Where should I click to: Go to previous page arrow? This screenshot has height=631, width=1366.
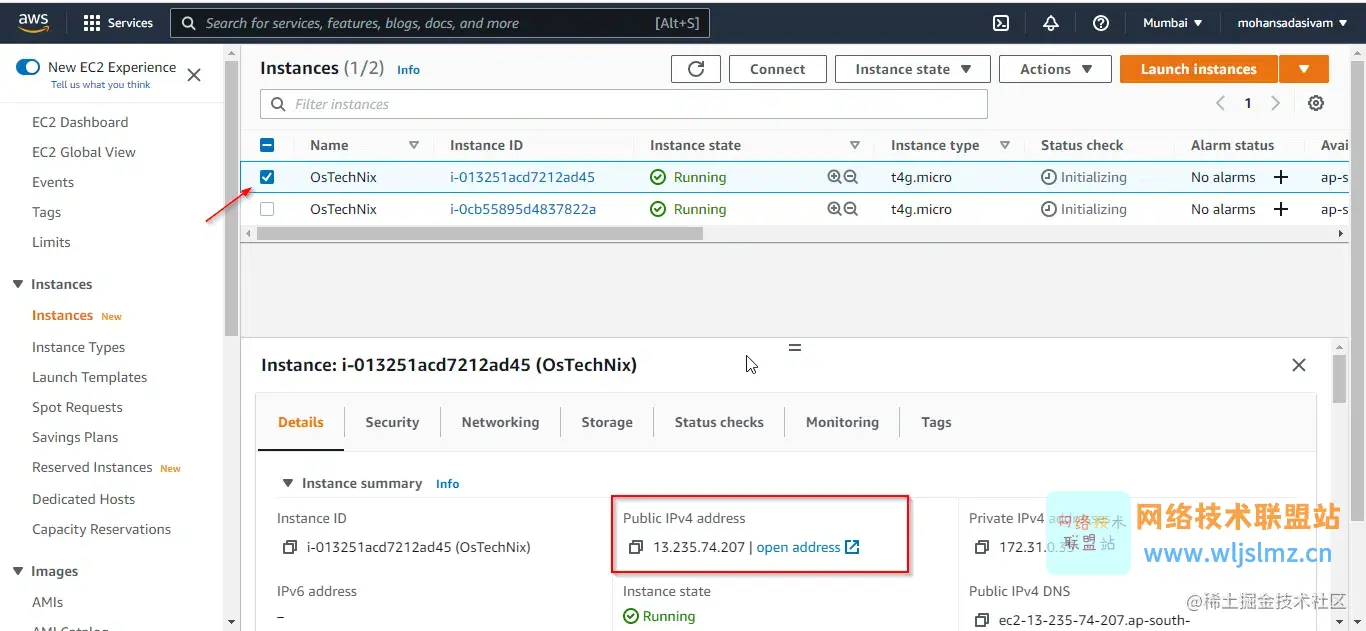click(x=1221, y=103)
